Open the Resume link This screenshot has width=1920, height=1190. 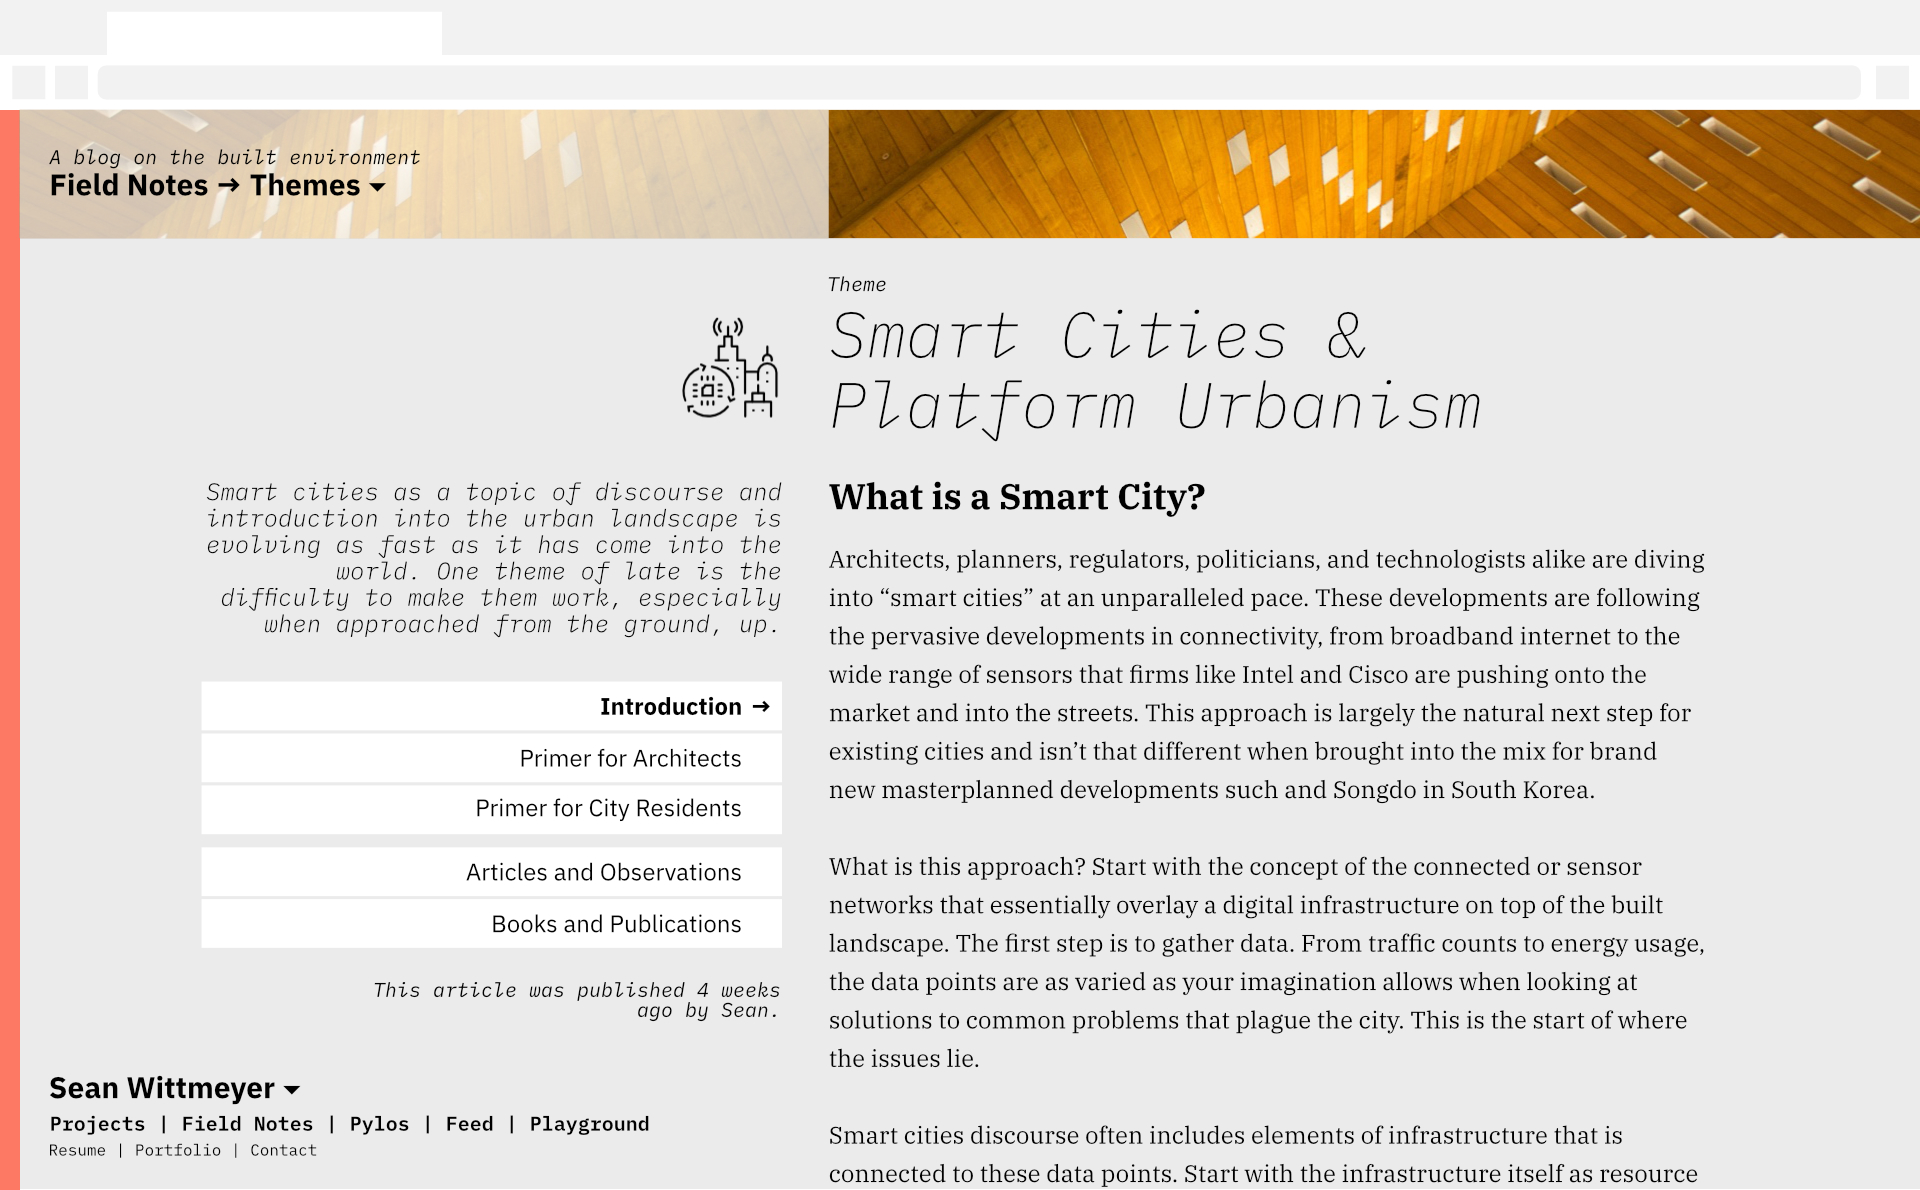point(77,1151)
